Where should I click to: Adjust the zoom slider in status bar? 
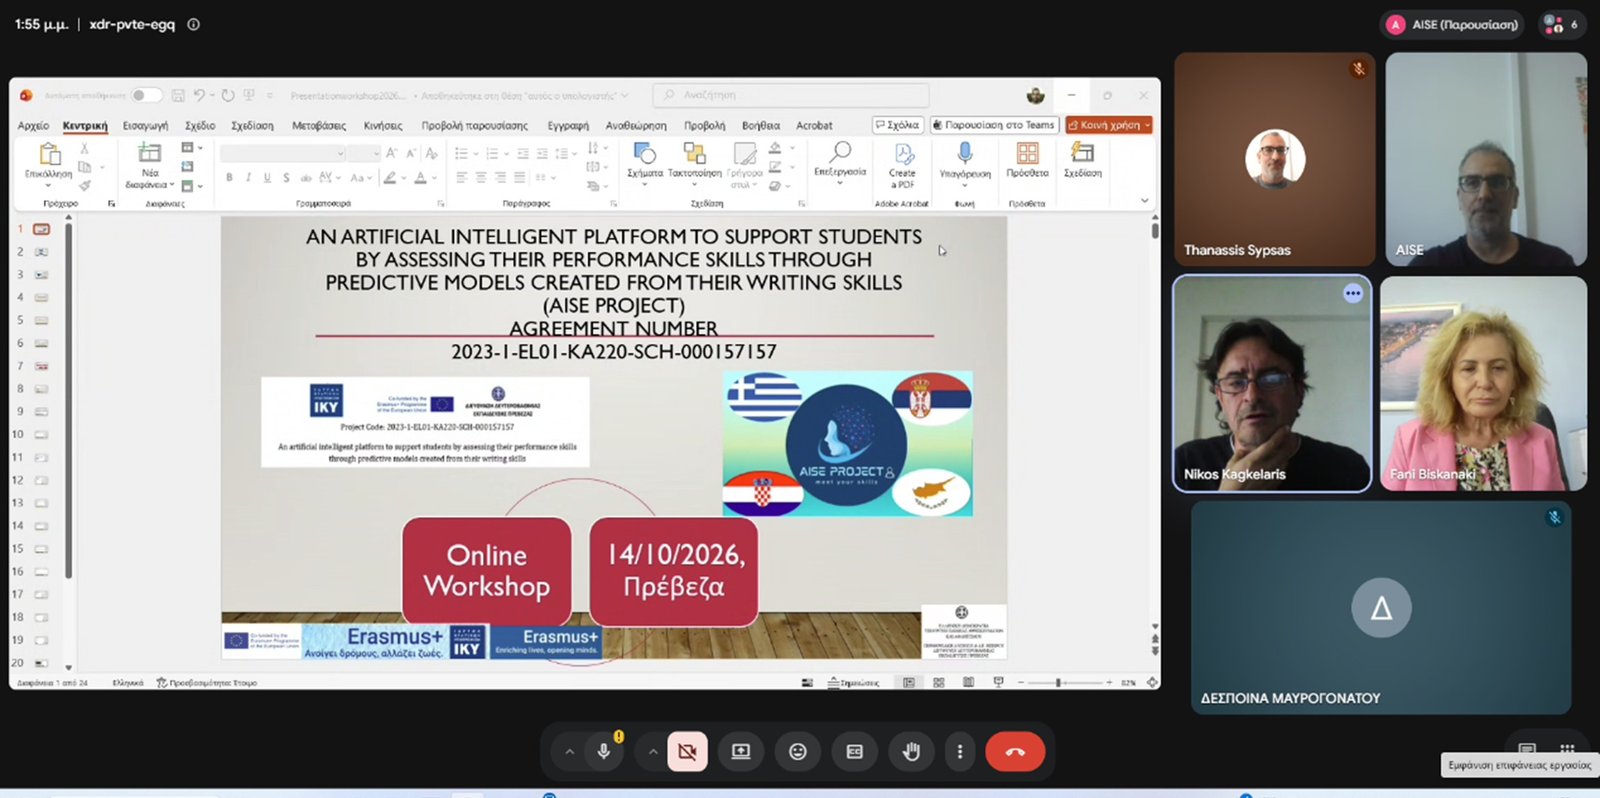point(1058,682)
